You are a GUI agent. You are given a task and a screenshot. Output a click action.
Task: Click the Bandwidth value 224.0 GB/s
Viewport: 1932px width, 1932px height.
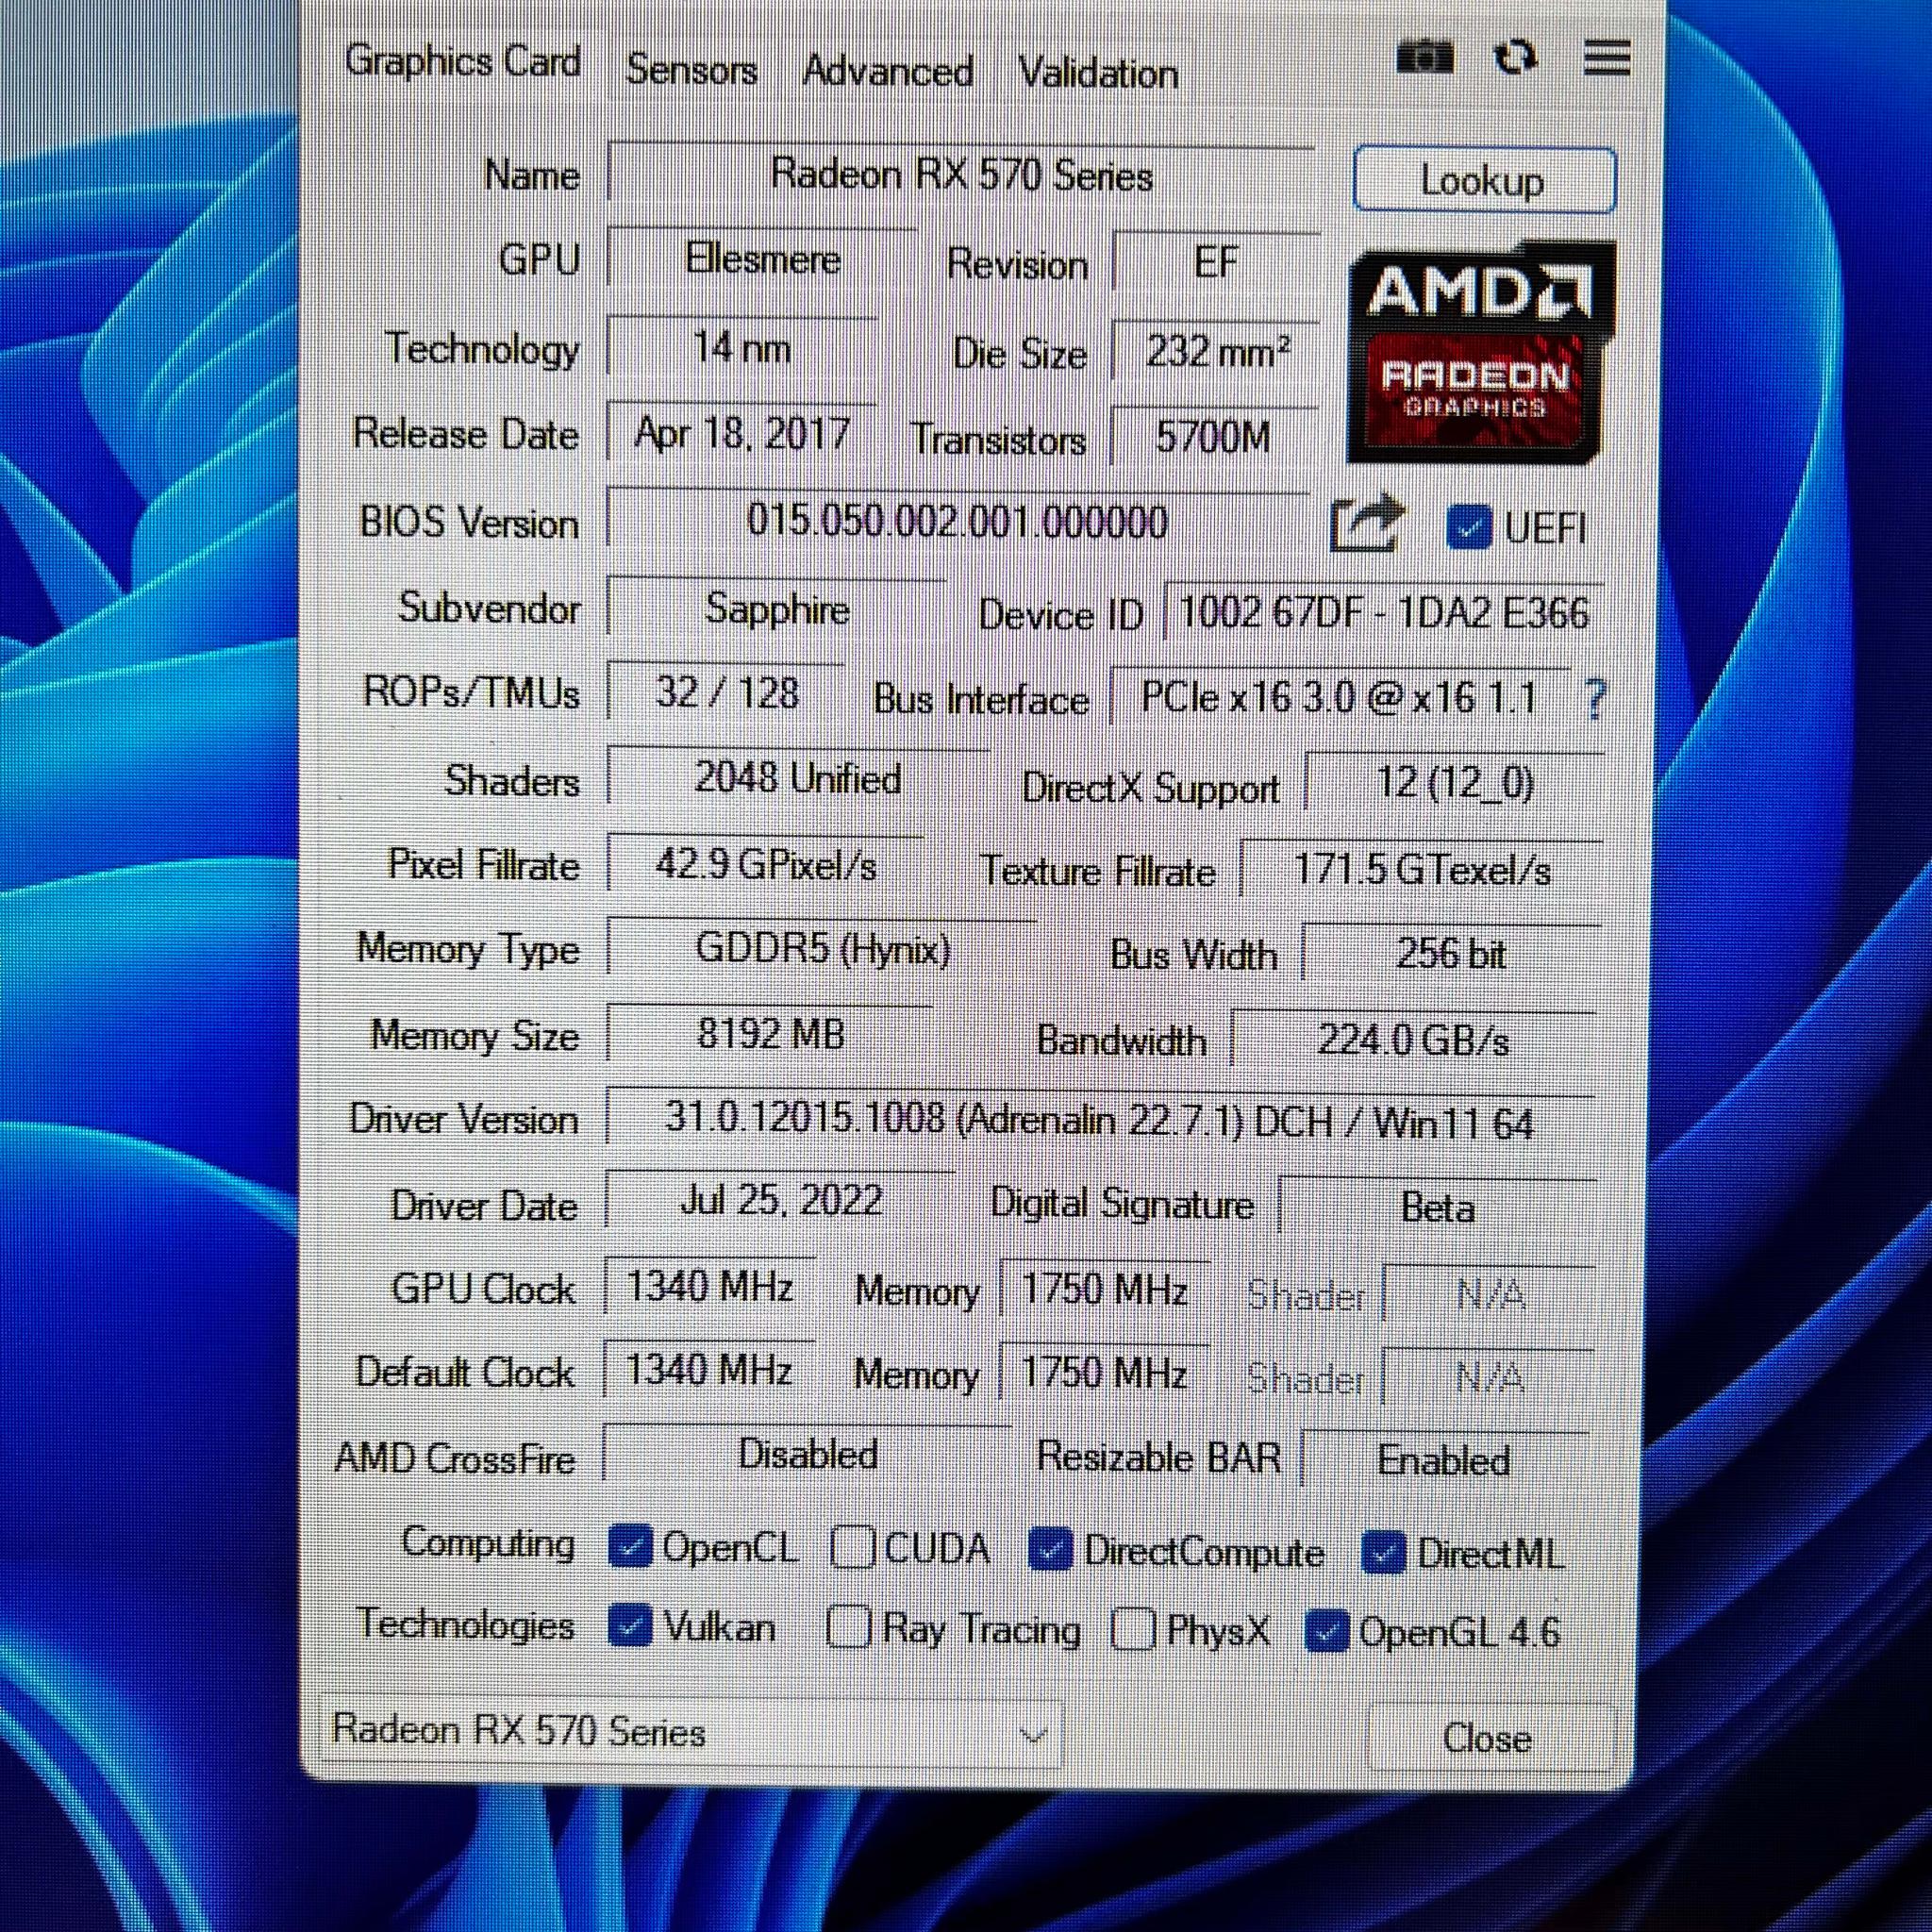[x=1414, y=1040]
